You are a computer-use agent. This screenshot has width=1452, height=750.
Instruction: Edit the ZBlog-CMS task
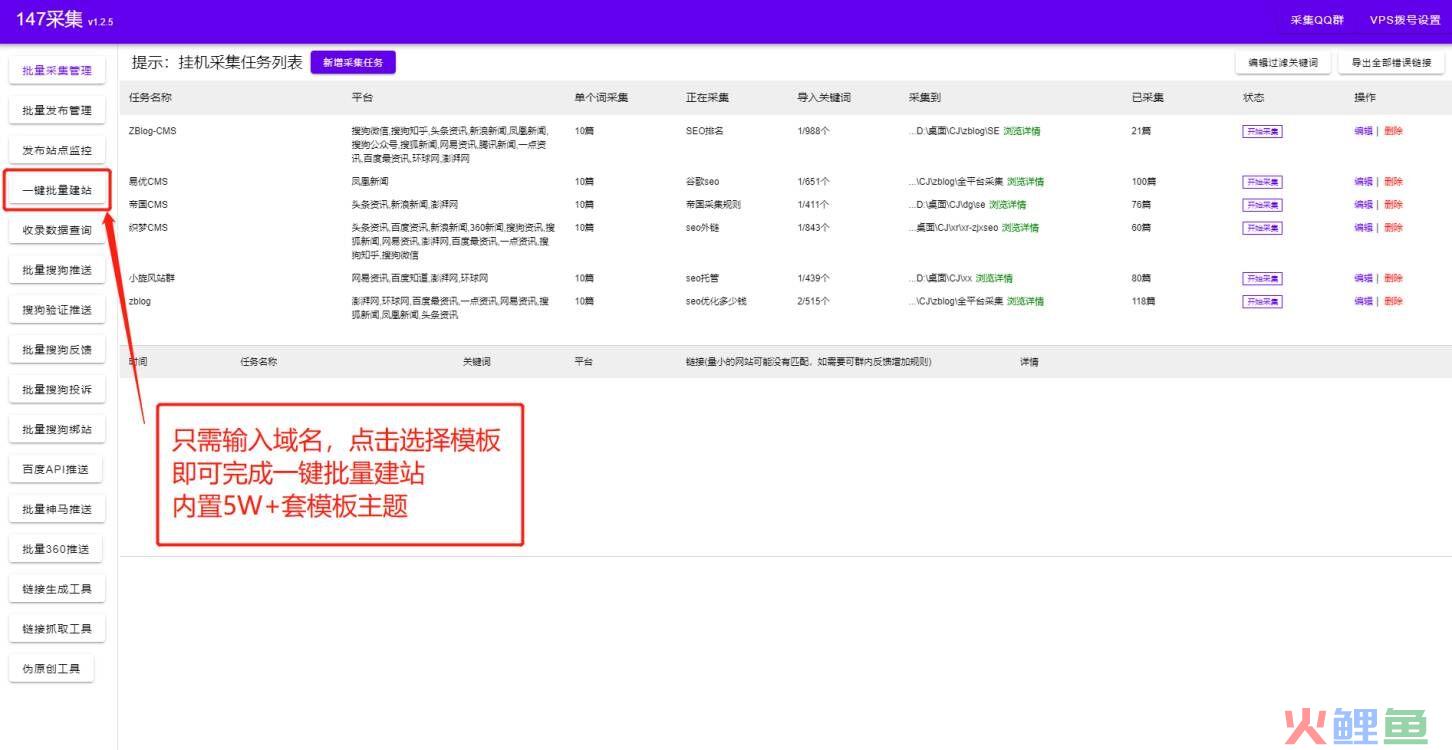pos(1363,131)
